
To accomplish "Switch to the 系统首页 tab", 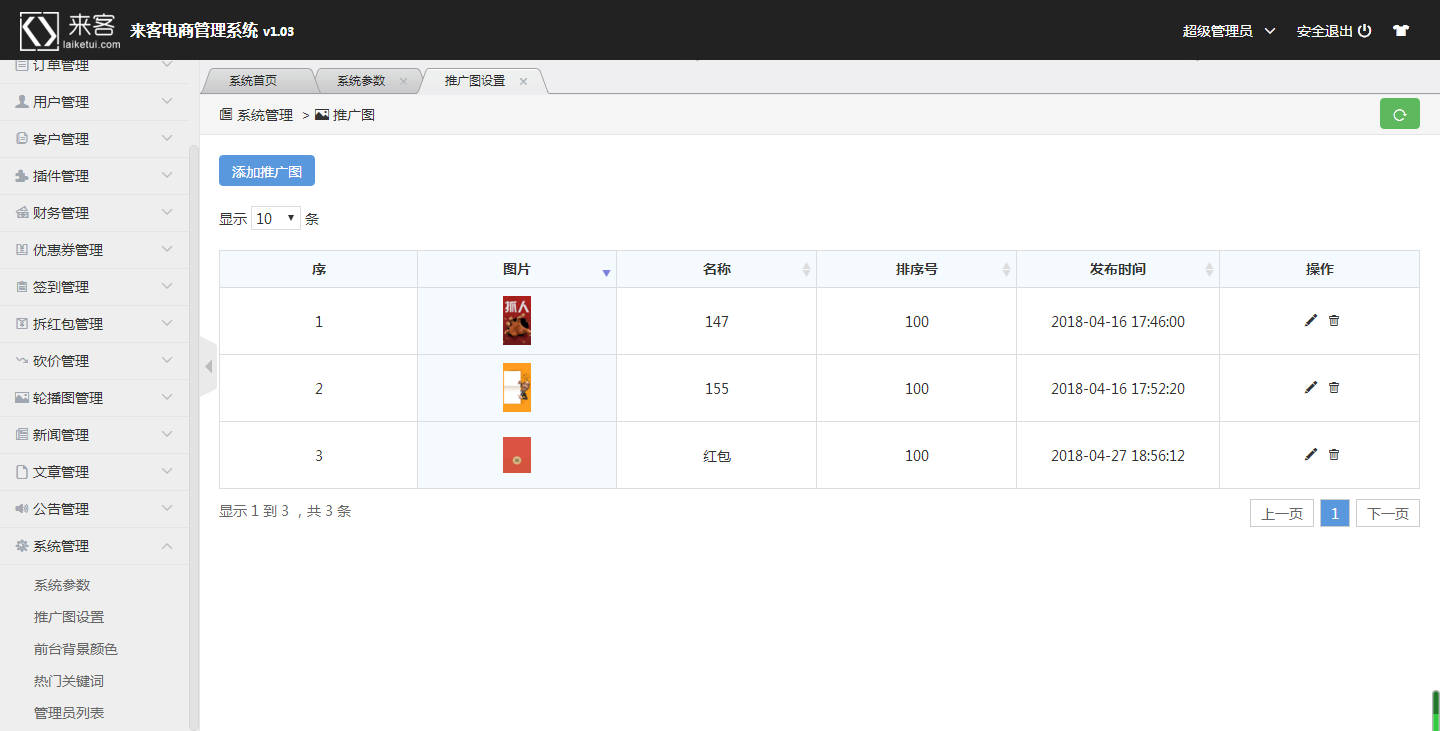I will [x=253, y=81].
